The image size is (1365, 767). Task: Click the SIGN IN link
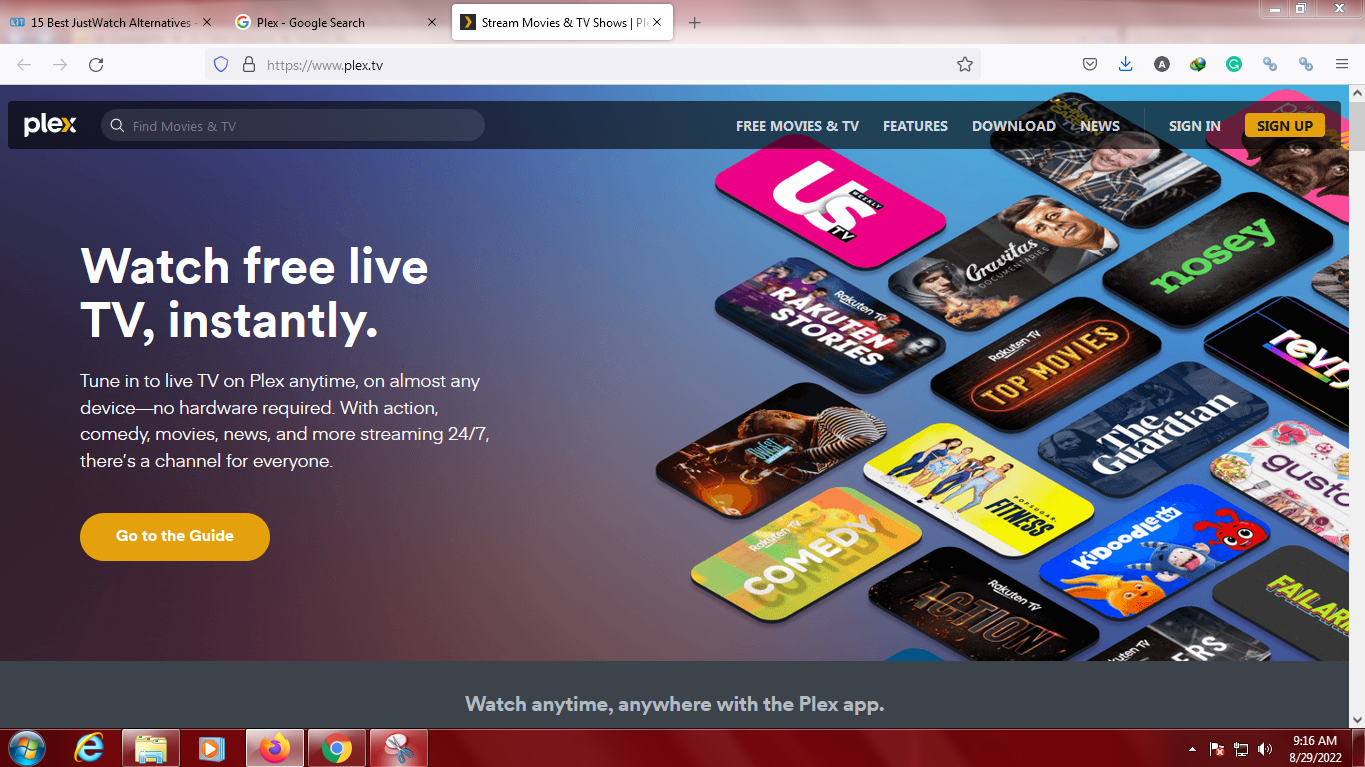coord(1195,126)
